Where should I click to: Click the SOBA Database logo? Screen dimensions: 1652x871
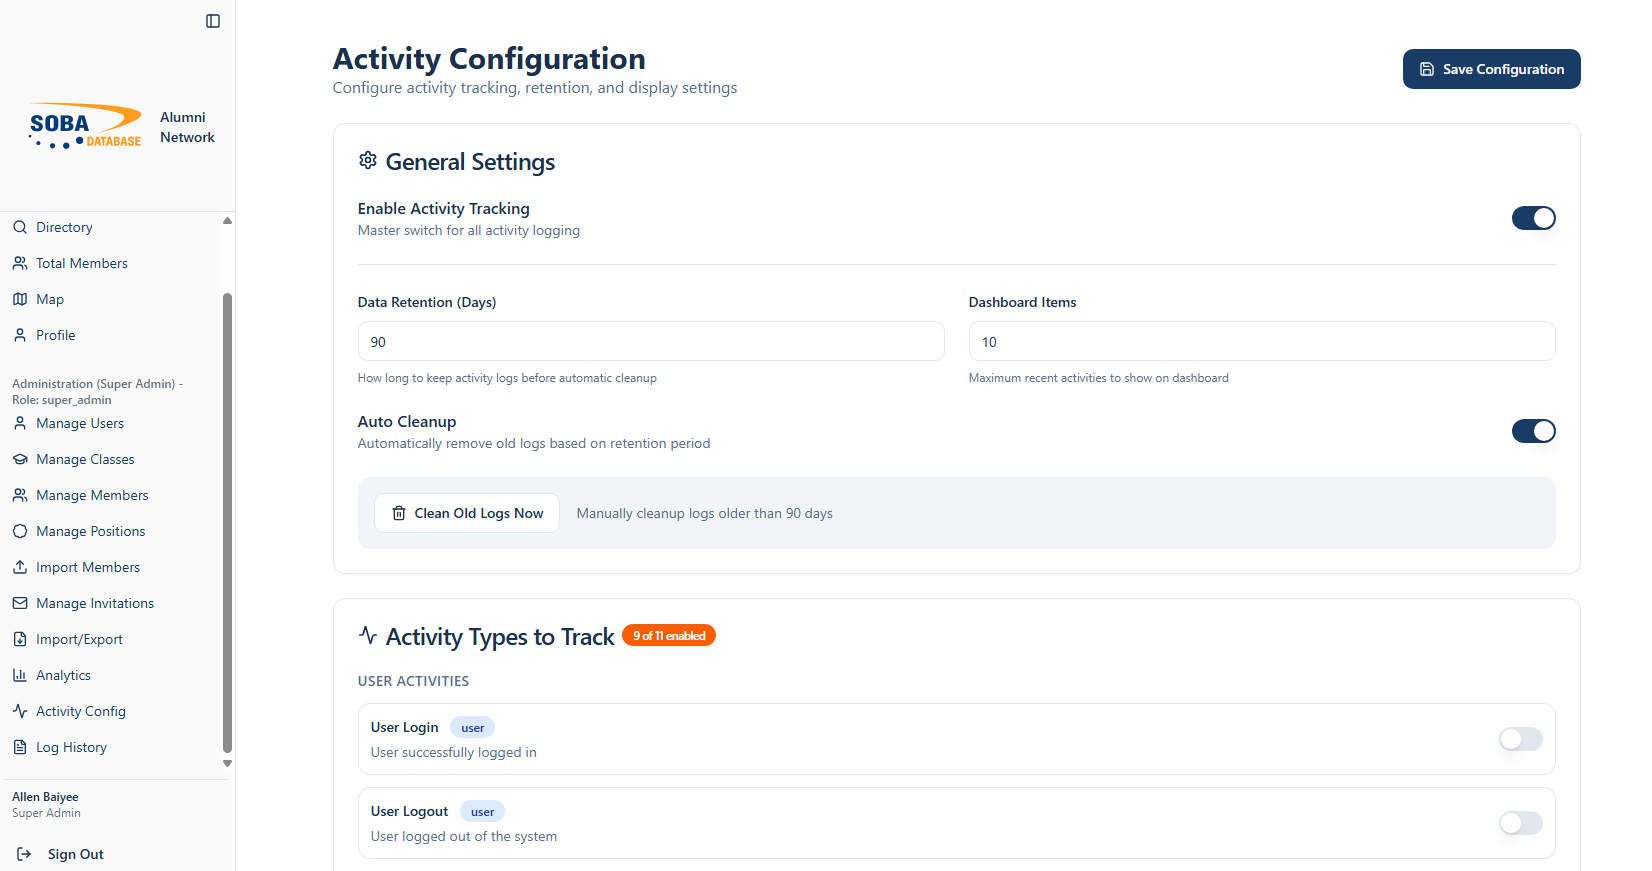[x=86, y=127]
